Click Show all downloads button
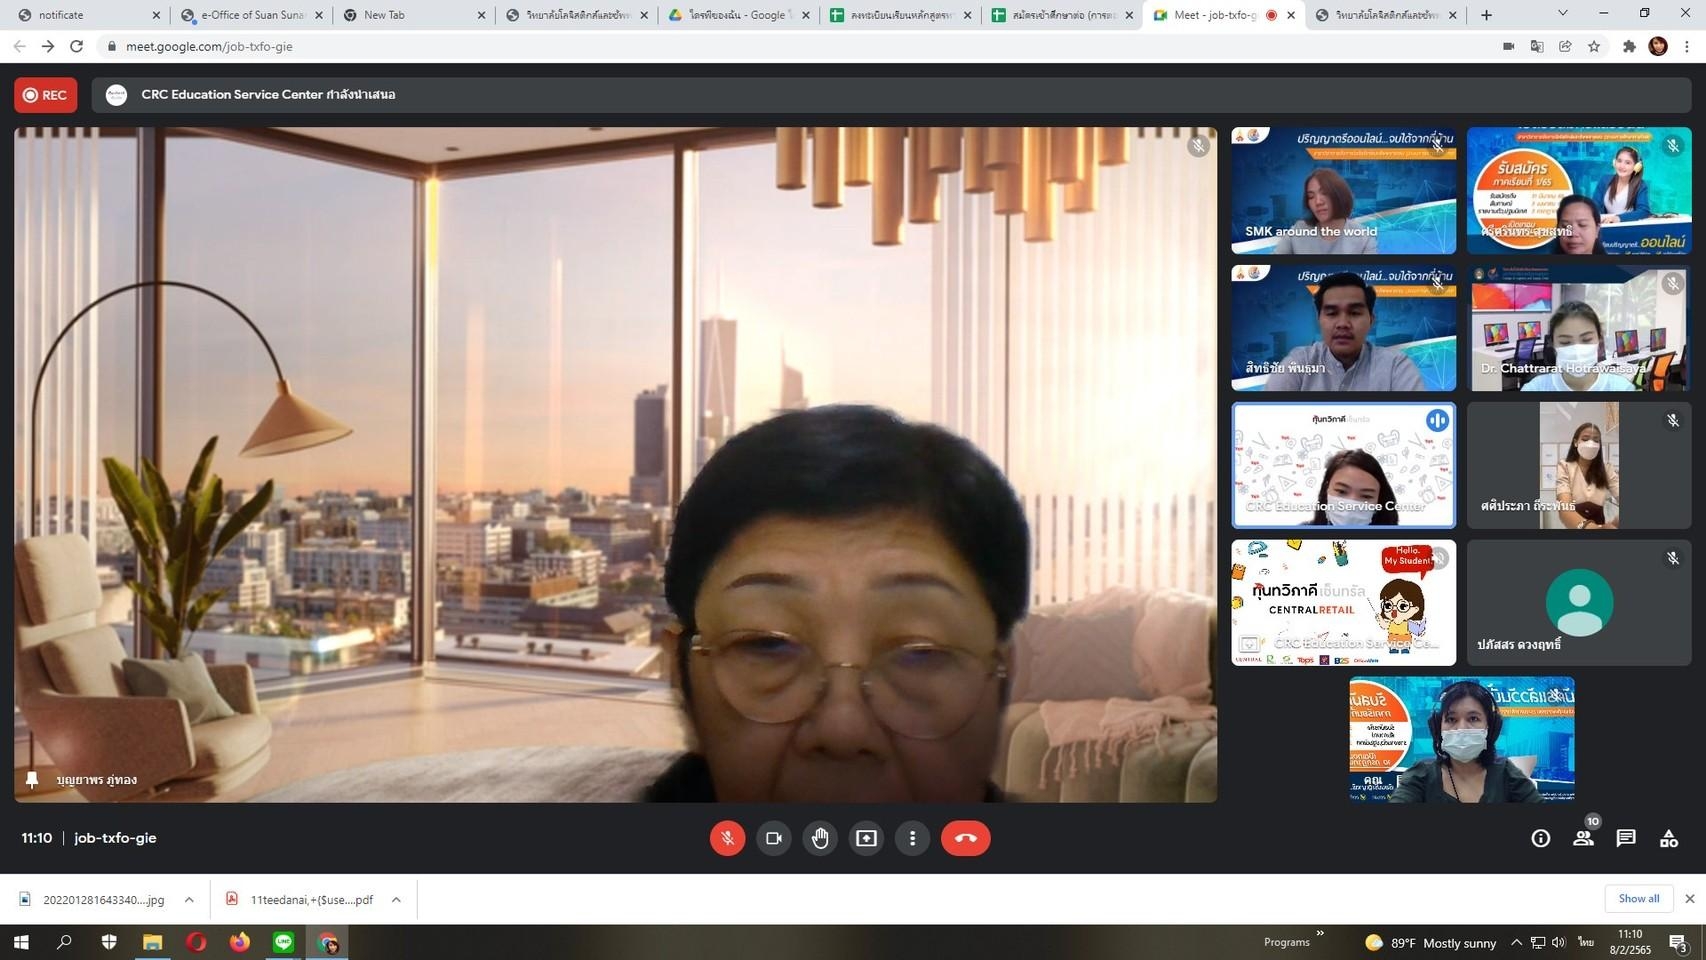Screen dimensions: 1706x960 [x=1638, y=898]
